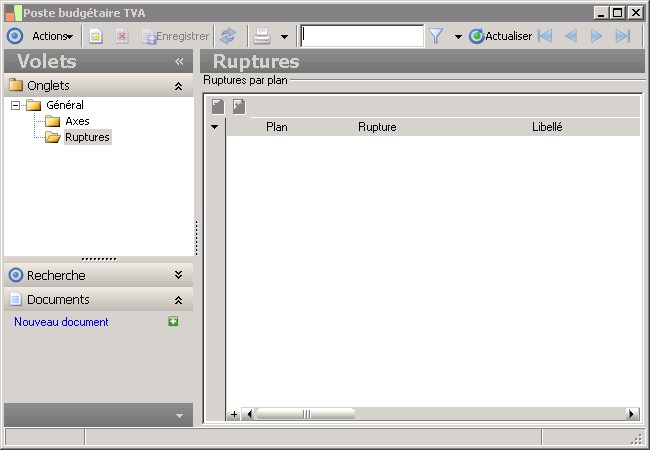Click the Recherche blue circle icon
650x450 pixels.
16,275
